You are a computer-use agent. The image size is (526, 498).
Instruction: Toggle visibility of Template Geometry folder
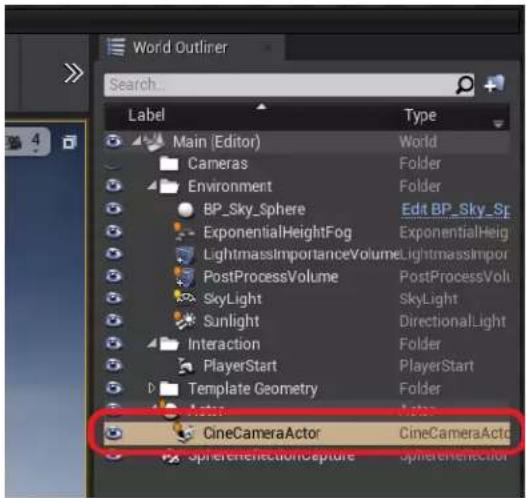pos(113,388)
